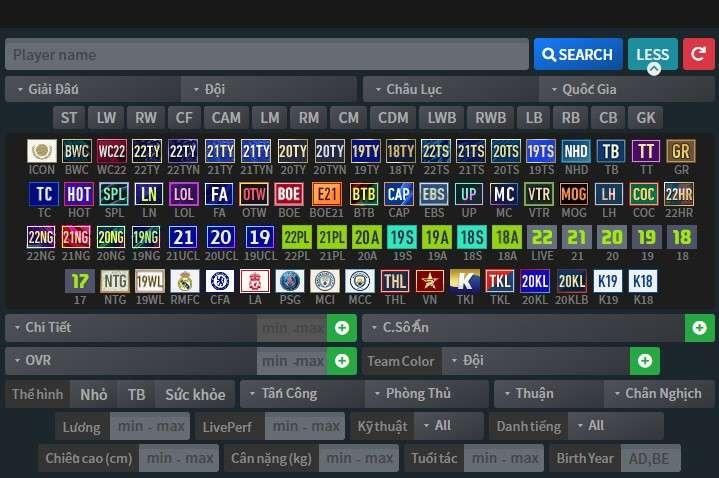Viewport: 719px width, 478px height.
Task: Open the Chi Tiết dropdown
Action: 131,328
